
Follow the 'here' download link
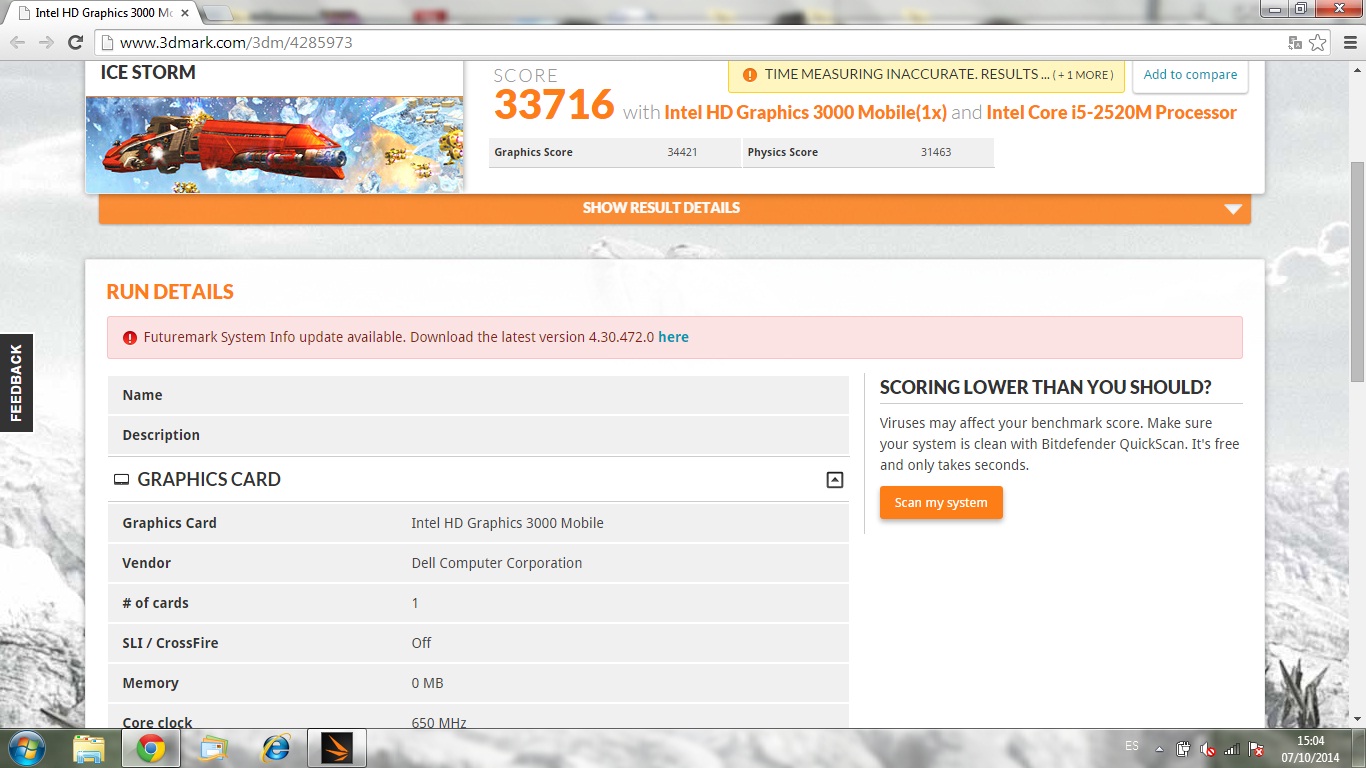coord(673,337)
